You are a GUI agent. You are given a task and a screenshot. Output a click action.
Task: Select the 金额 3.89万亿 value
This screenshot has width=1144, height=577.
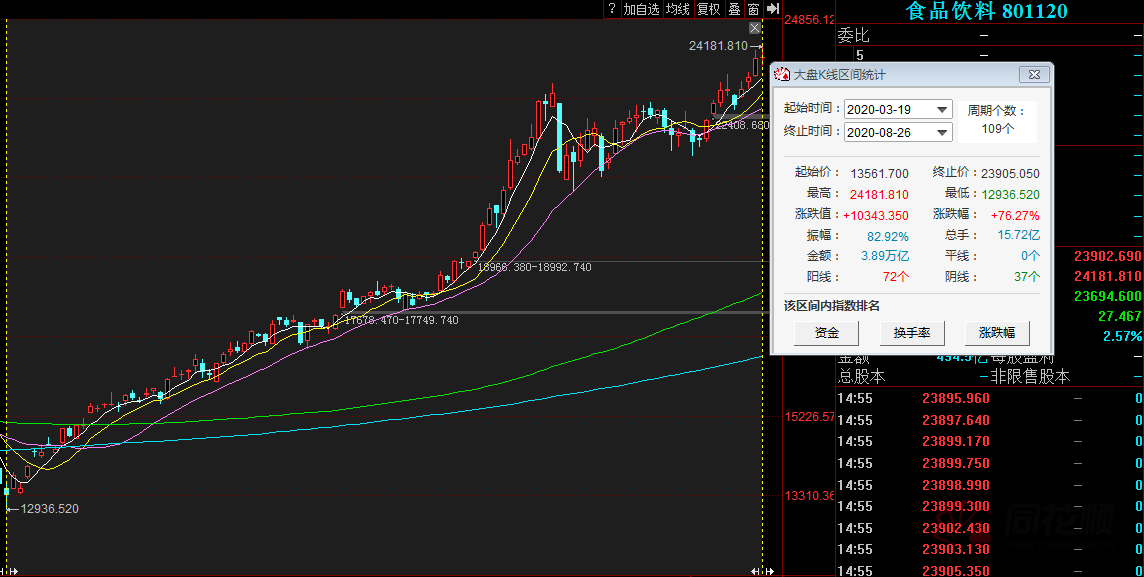pos(885,256)
